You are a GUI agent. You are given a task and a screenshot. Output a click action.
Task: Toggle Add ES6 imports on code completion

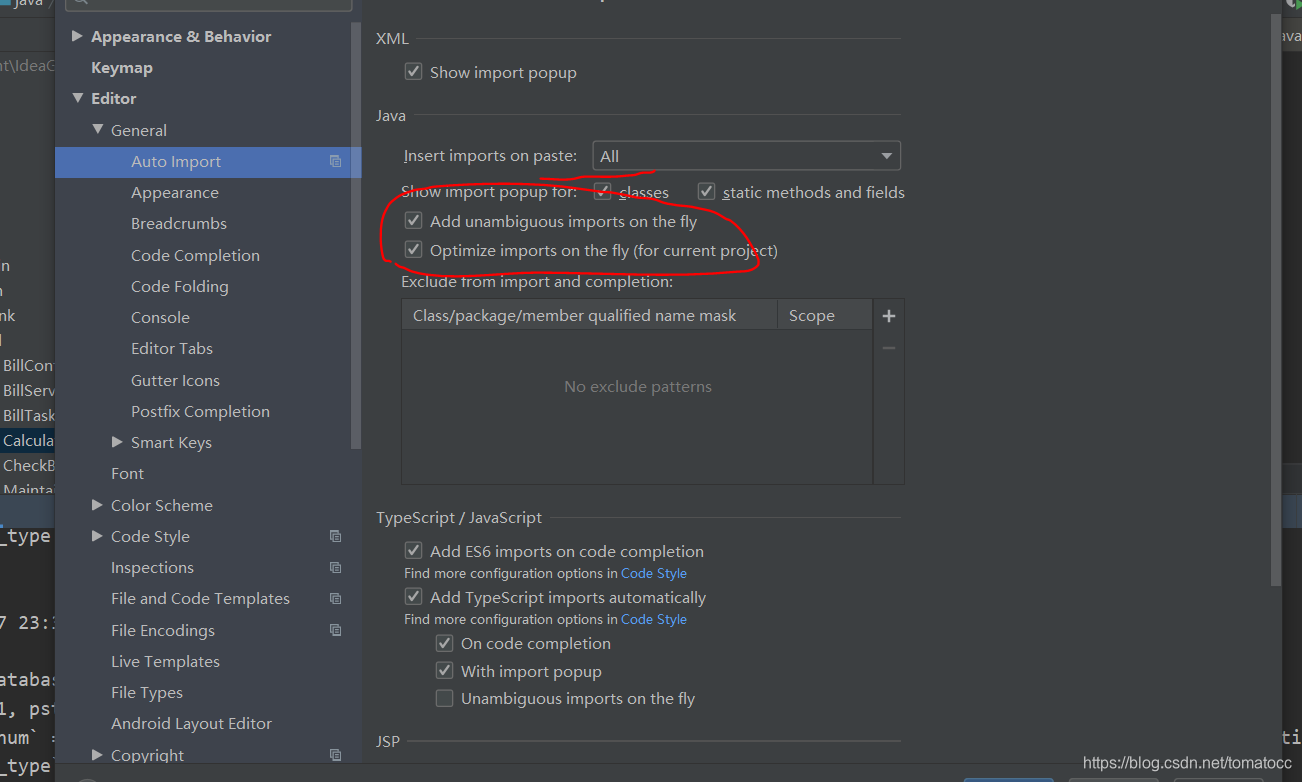point(413,550)
